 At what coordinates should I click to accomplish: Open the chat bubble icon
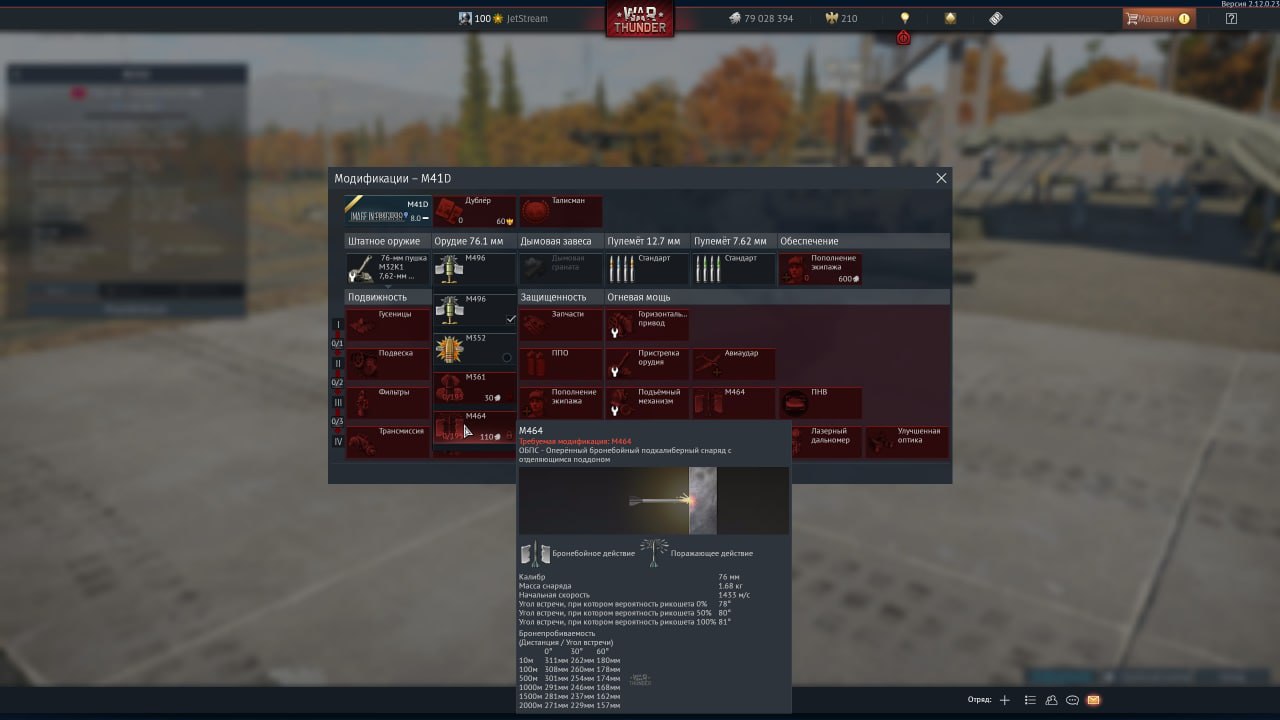[1073, 700]
